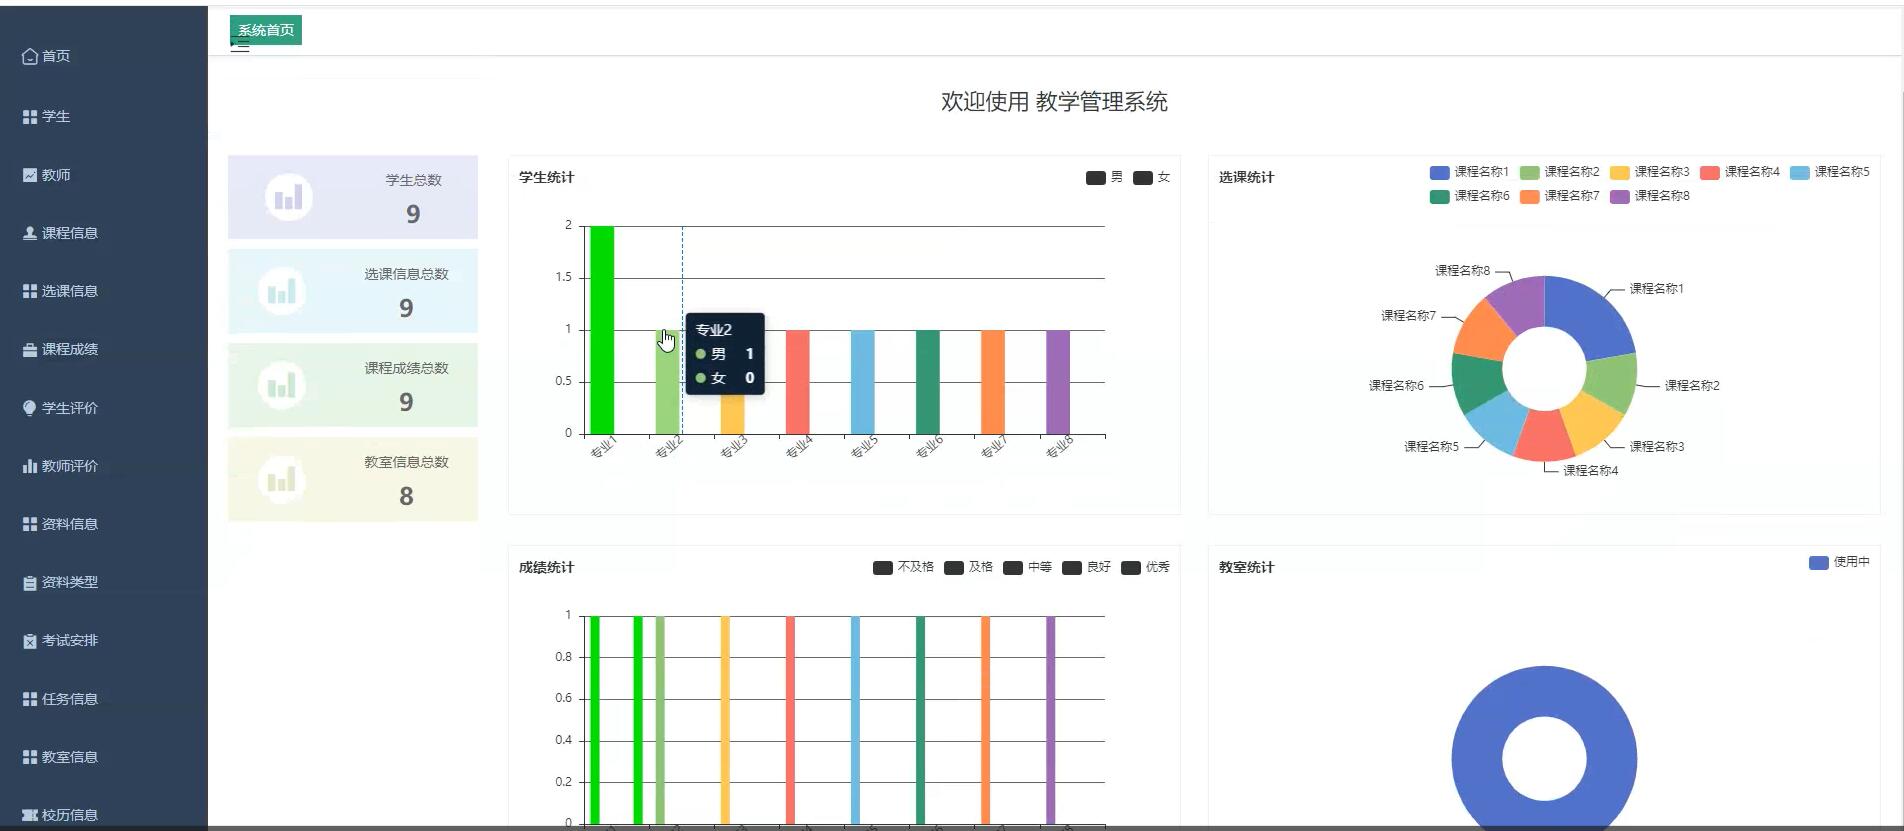Click 课程名称7 orange legend swatch

pyautogui.click(x=1530, y=196)
